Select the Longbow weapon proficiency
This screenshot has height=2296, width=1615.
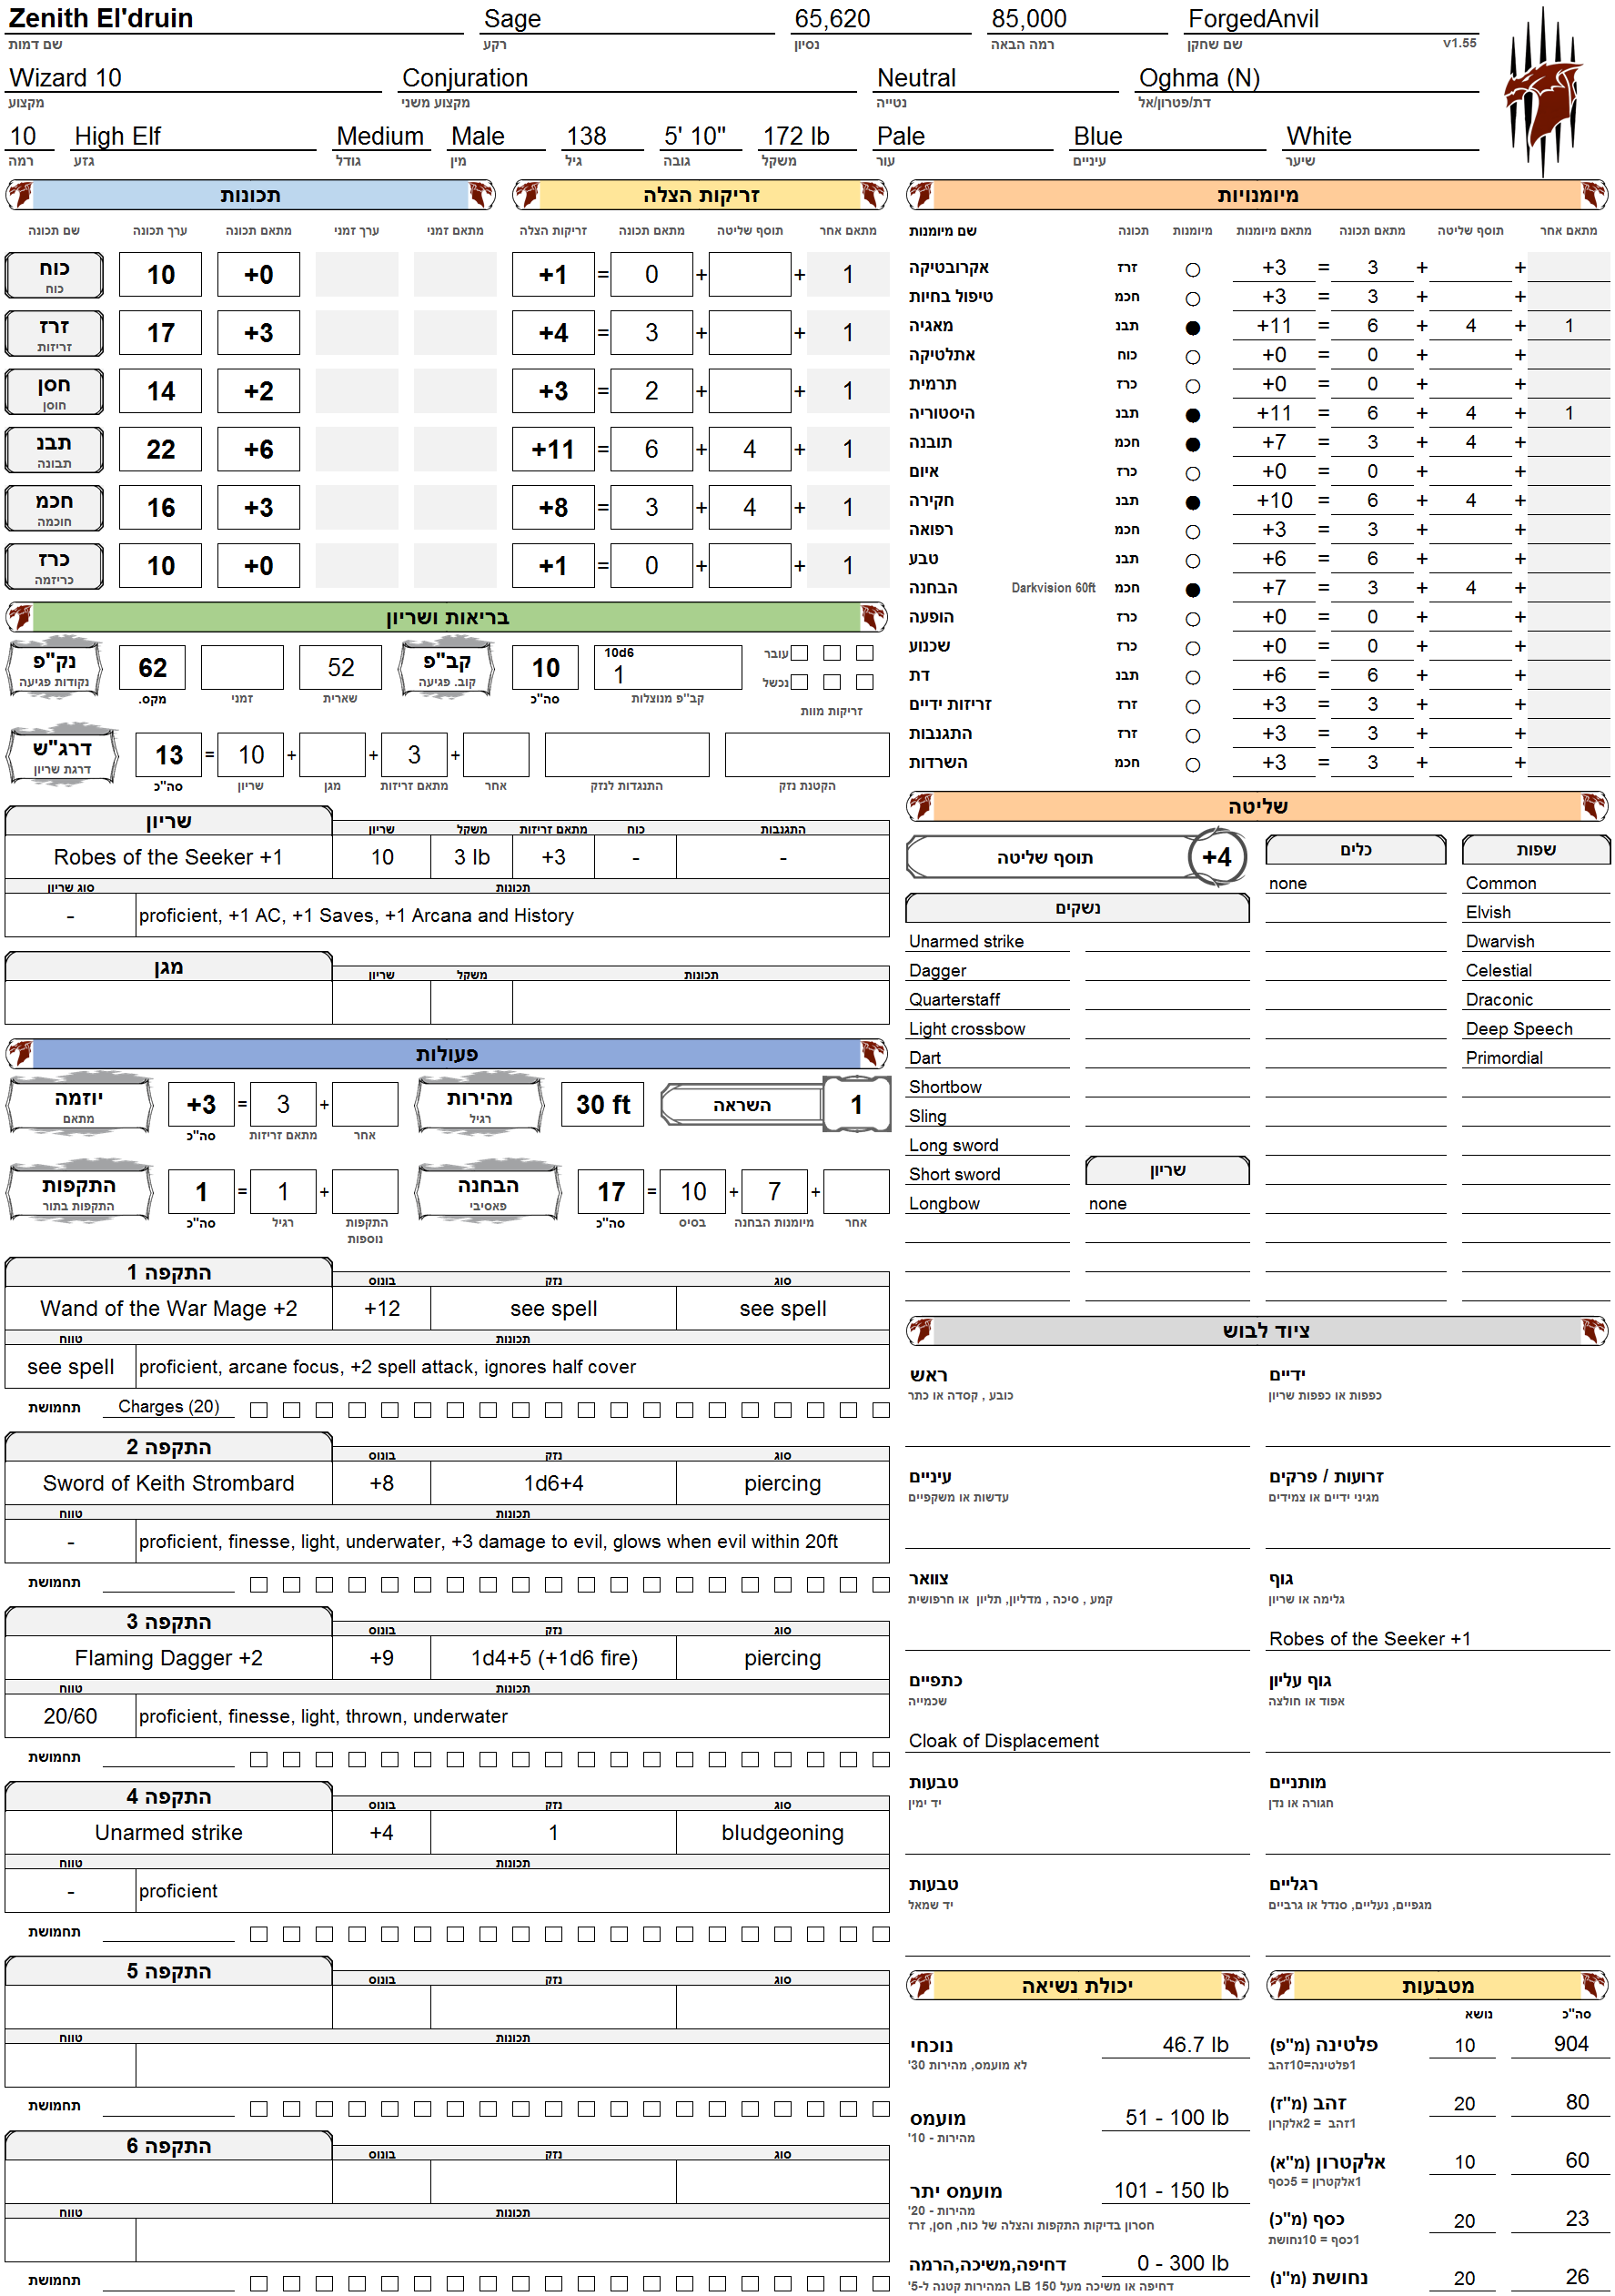pos(987,1204)
